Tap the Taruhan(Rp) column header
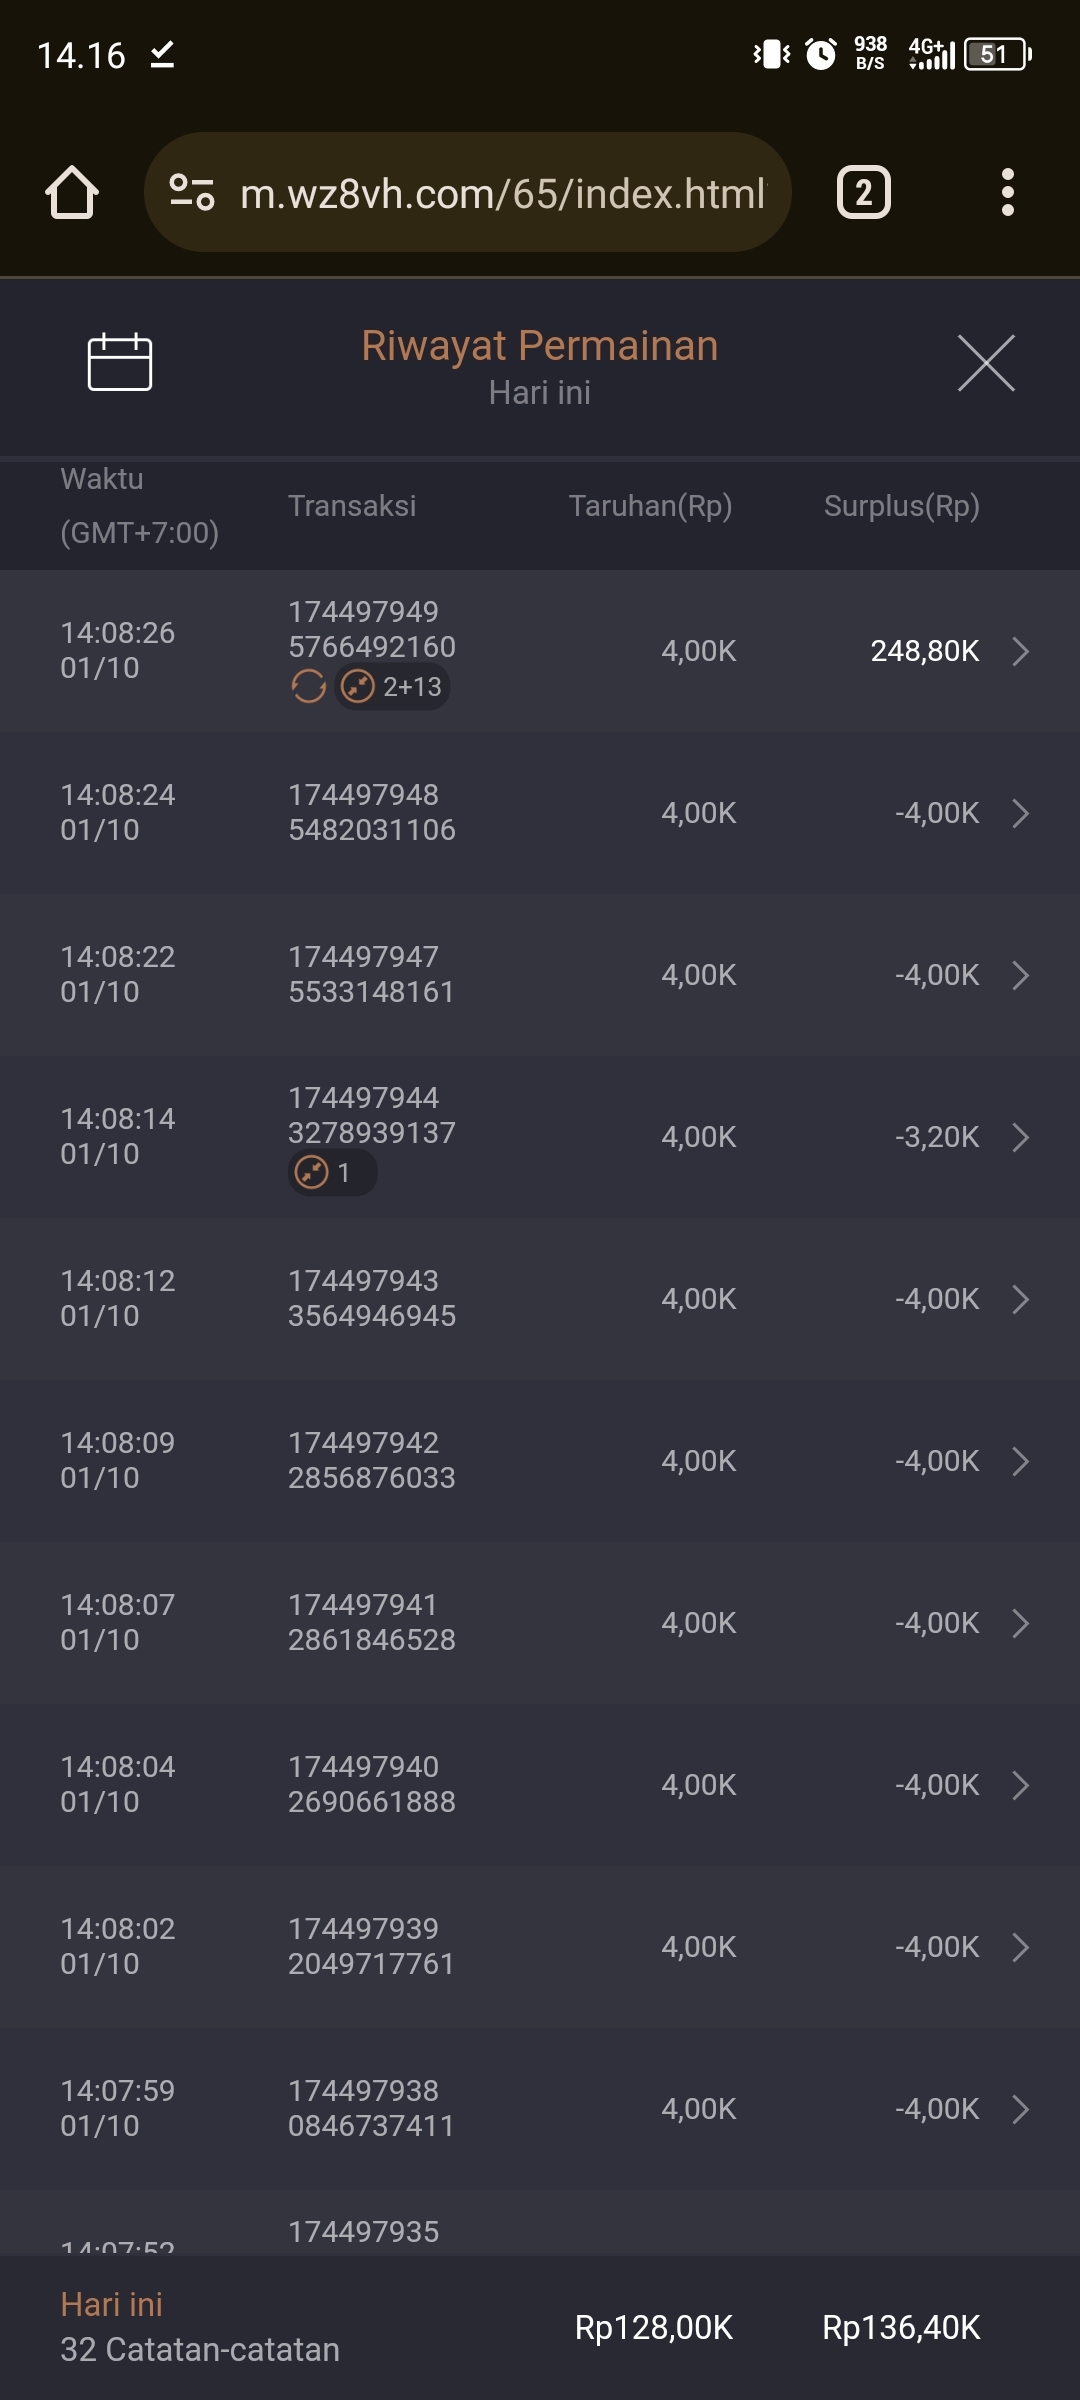1080x2400 pixels. pos(650,506)
